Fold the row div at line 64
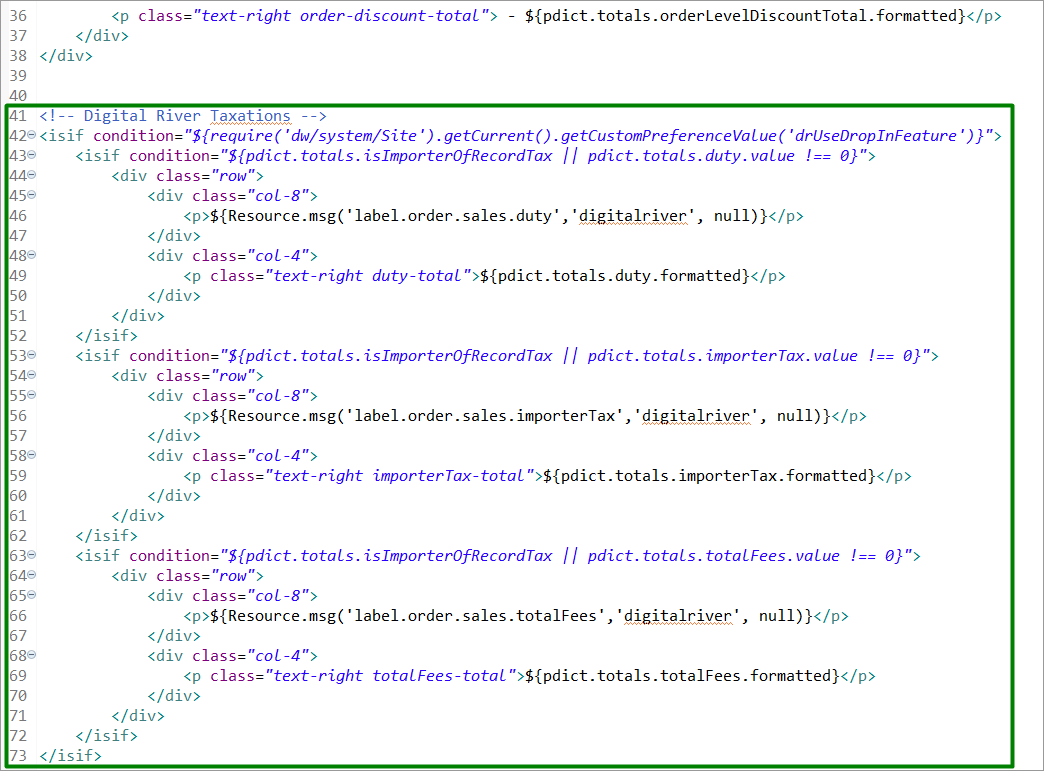This screenshot has height=771, width=1044. click(32, 576)
